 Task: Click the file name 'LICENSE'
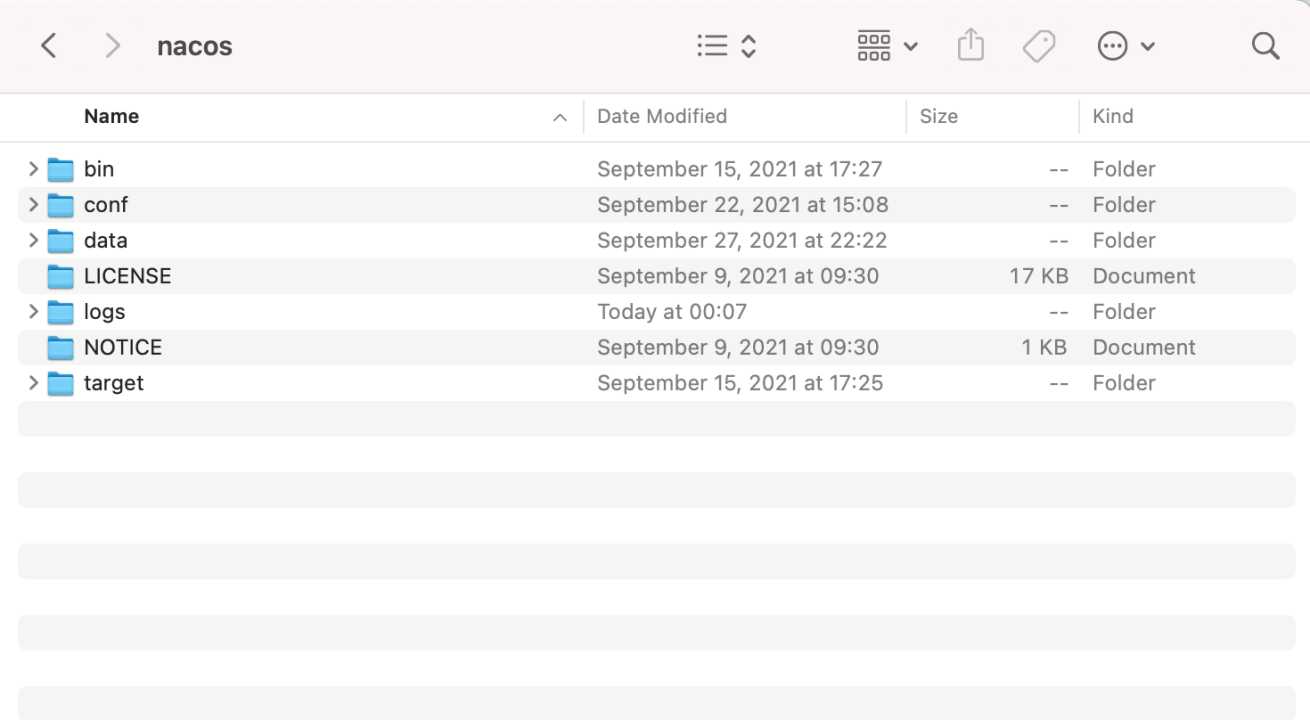[x=128, y=276]
